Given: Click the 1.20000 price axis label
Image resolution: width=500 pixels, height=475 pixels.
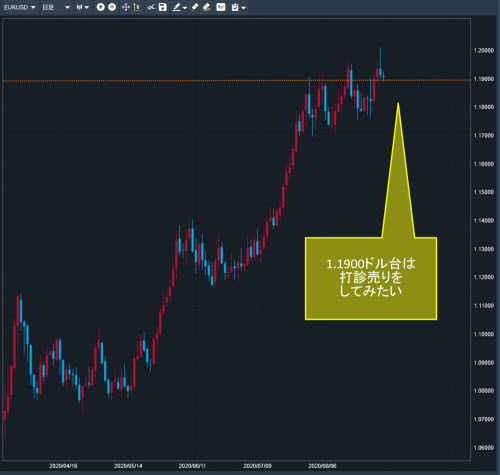Looking at the screenshot, I should pos(484,51).
